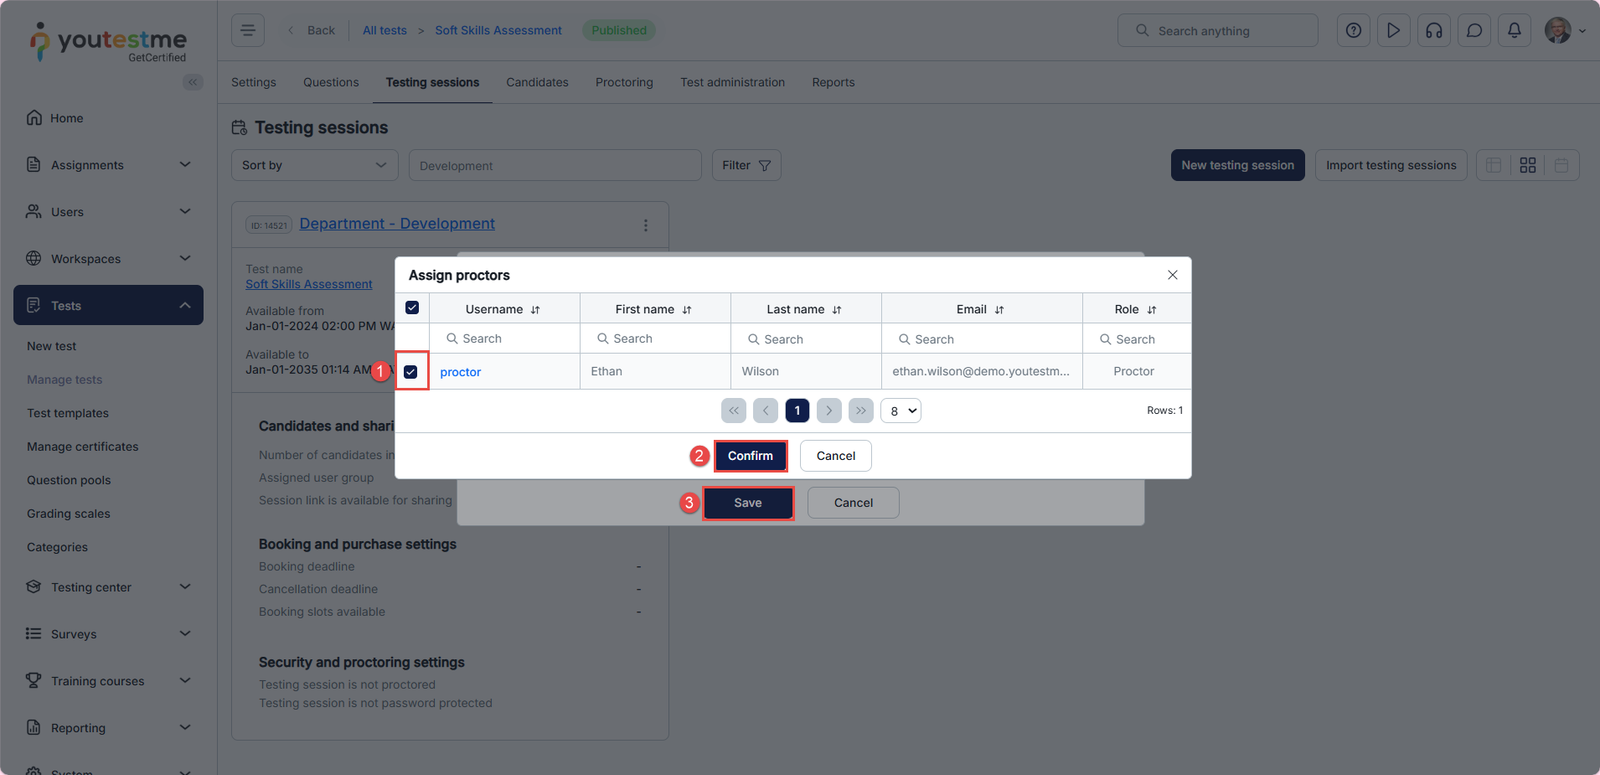Viewport: 1600px width, 775px height.
Task: Uncheck the proctor row checkbox
Action: [x=411, y=372]
